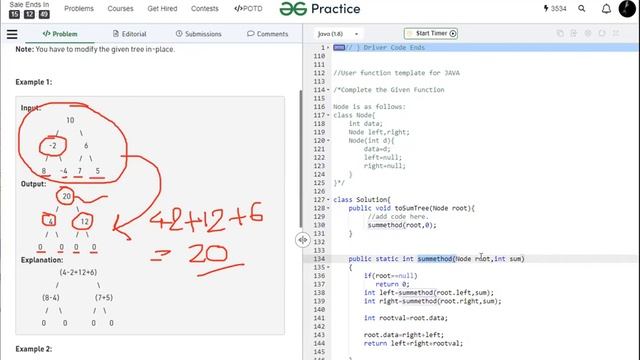Click the problem panel vertical scrollbar
Viewport: 640px width, 360px height.
301,159
